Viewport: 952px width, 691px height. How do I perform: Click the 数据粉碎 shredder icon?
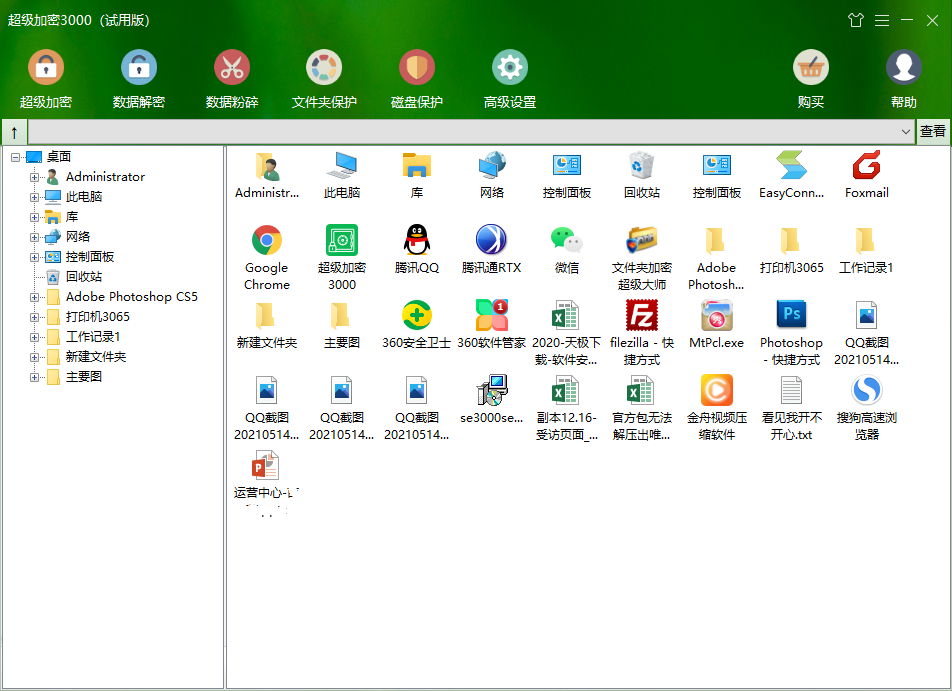coord(232,68)
